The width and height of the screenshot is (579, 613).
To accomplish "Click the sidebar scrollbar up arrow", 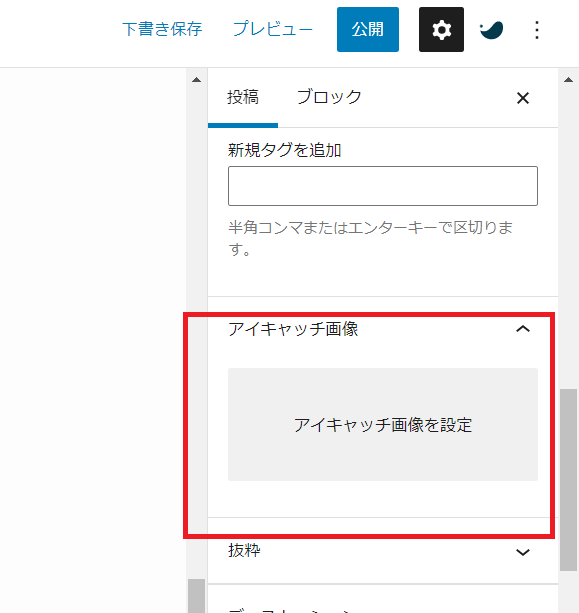I will click(568, 80).
